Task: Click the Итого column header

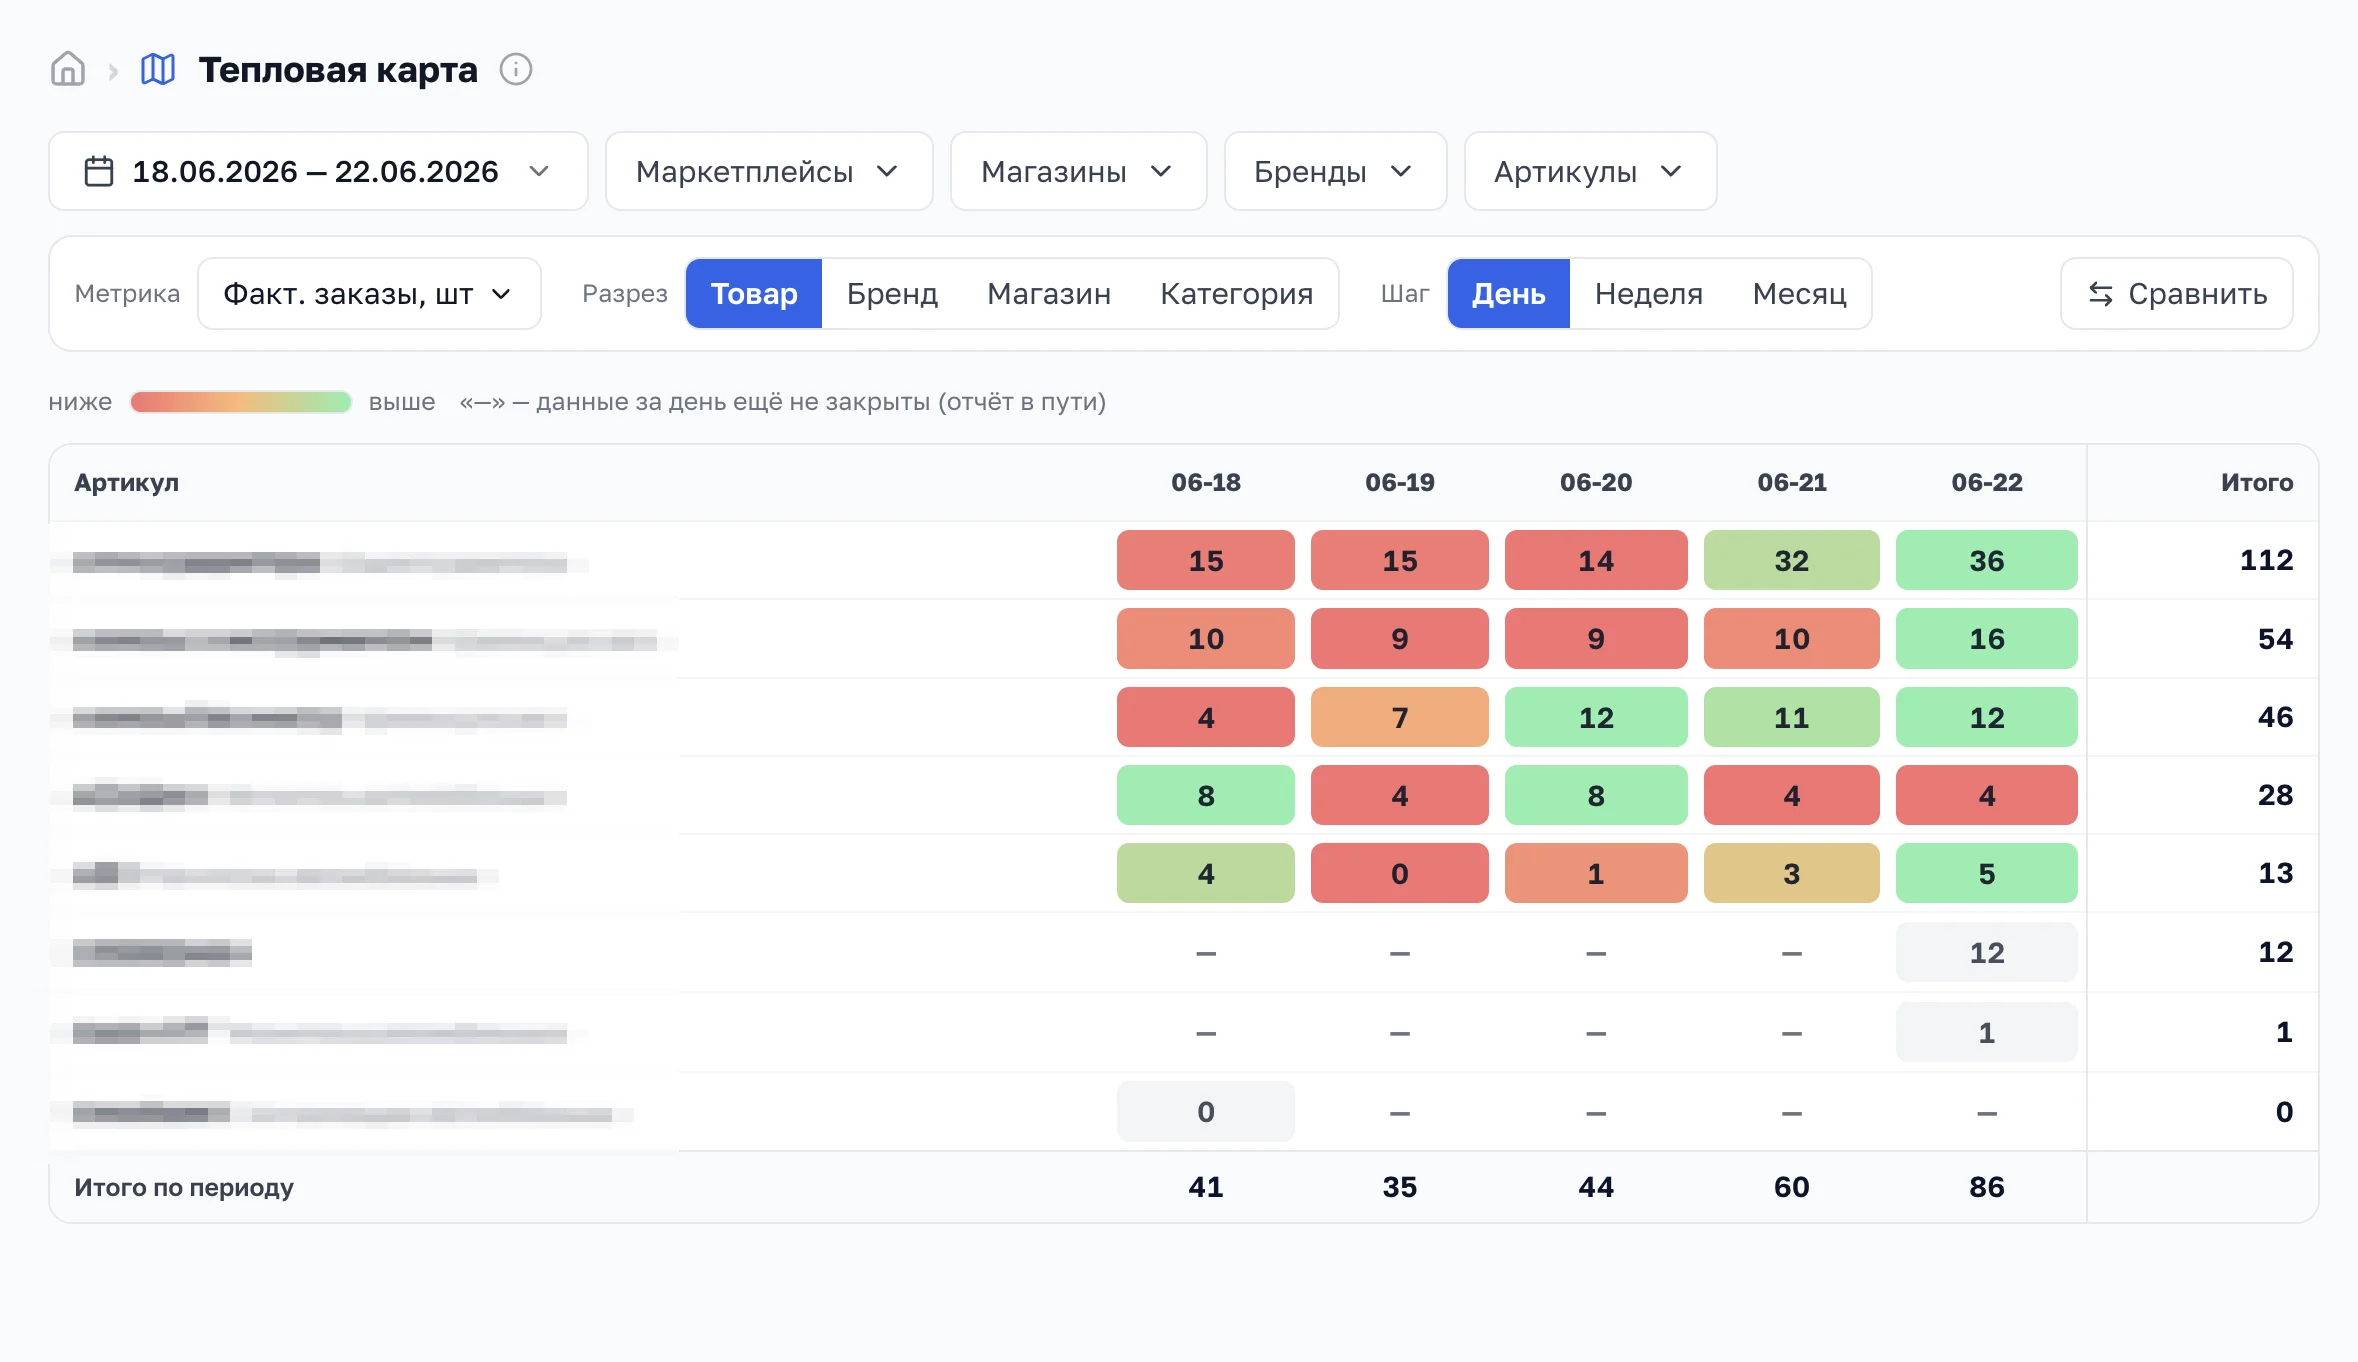Action: coord(2256,482)
